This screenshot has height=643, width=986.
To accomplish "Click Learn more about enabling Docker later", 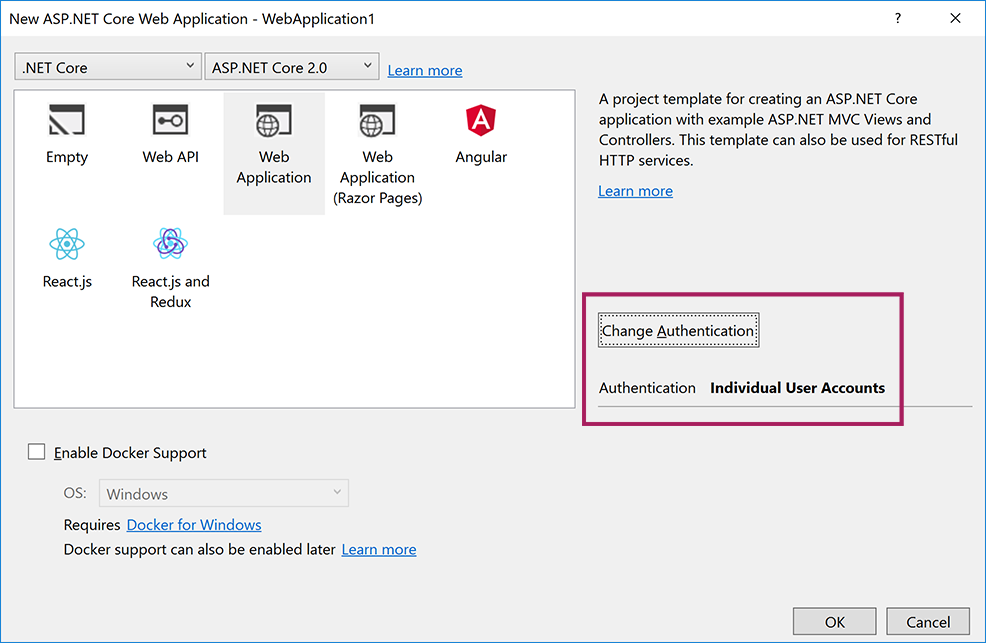I will [x=378, y=549].
